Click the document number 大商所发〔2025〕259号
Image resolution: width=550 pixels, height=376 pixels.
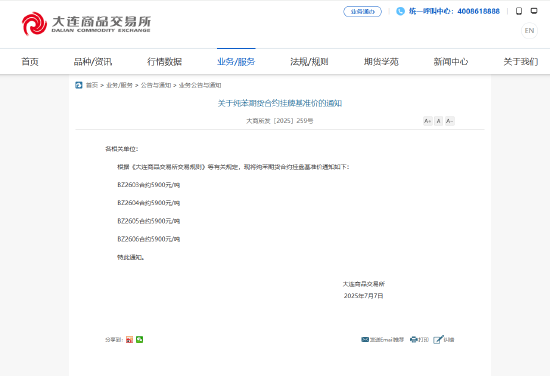point(280,121)
